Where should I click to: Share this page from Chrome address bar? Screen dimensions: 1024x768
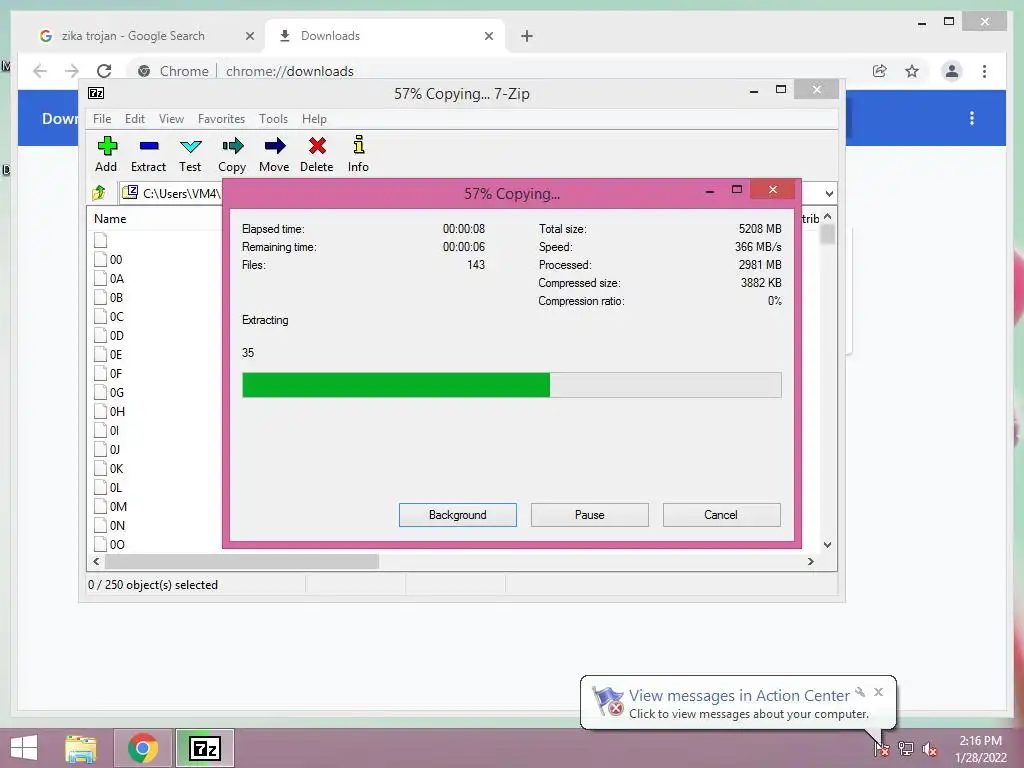(880, 71)
